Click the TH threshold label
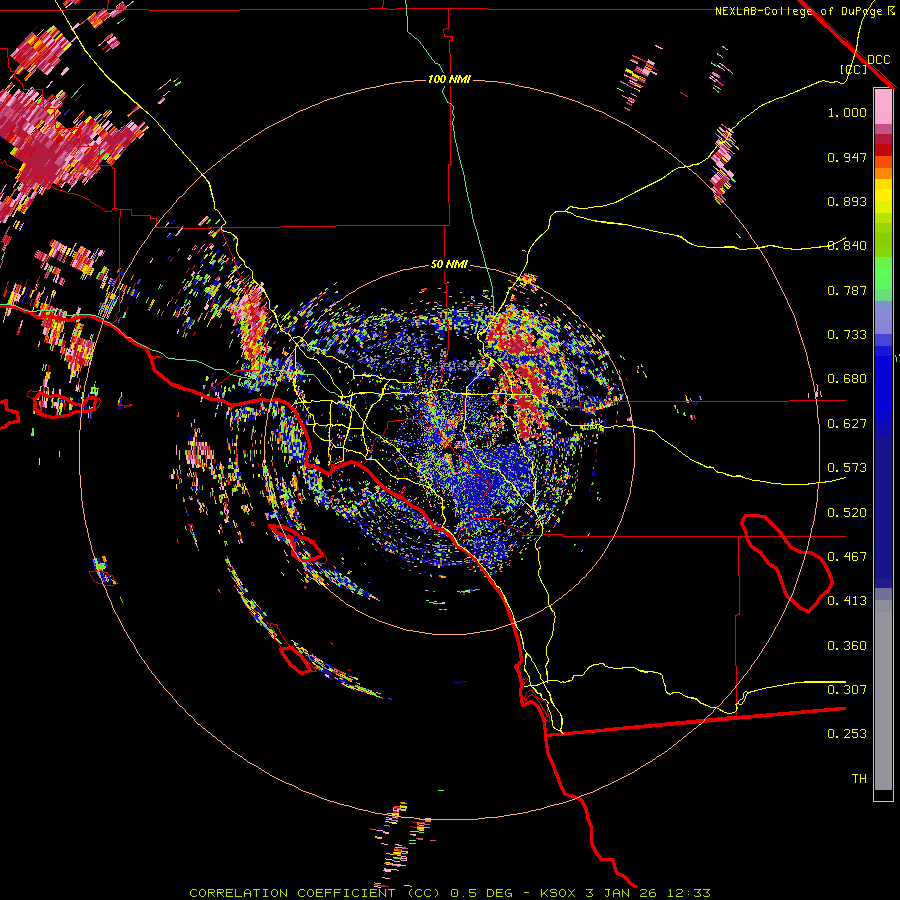 pos(859,779)
